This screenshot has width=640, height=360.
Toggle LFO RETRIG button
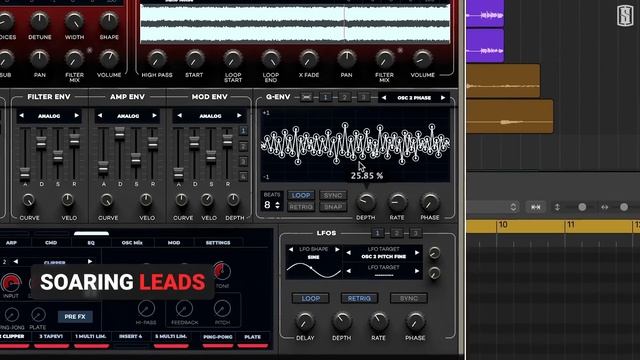(x=359, y=298)
